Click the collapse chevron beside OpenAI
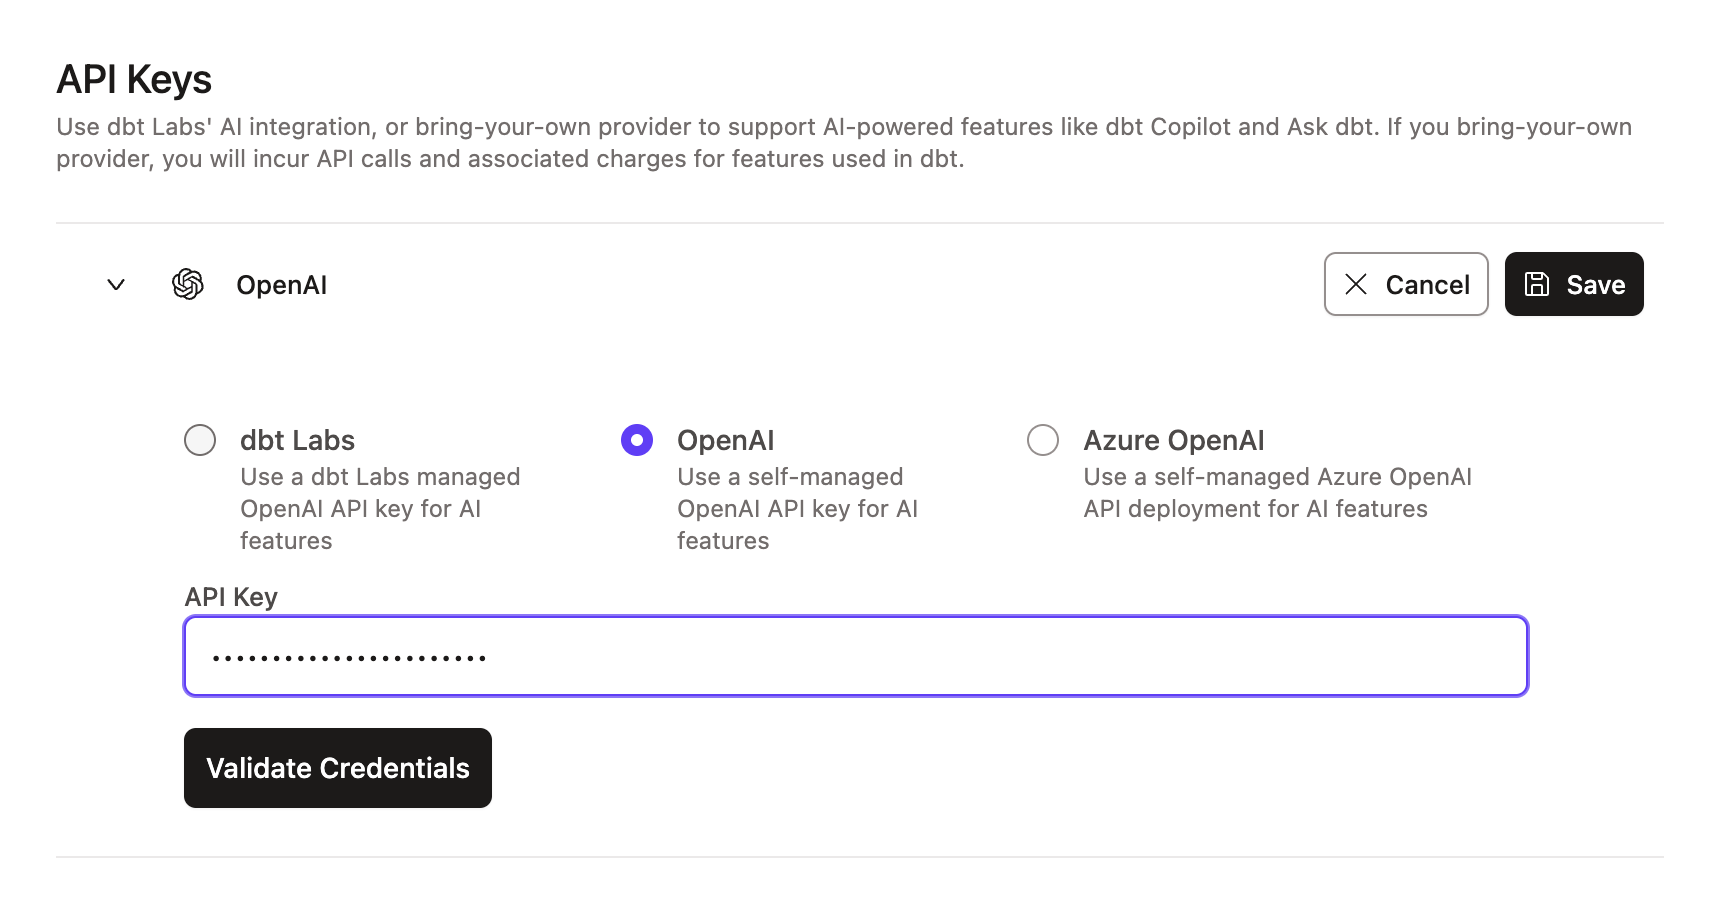The image size is (1716, 910). click(115, 285)
